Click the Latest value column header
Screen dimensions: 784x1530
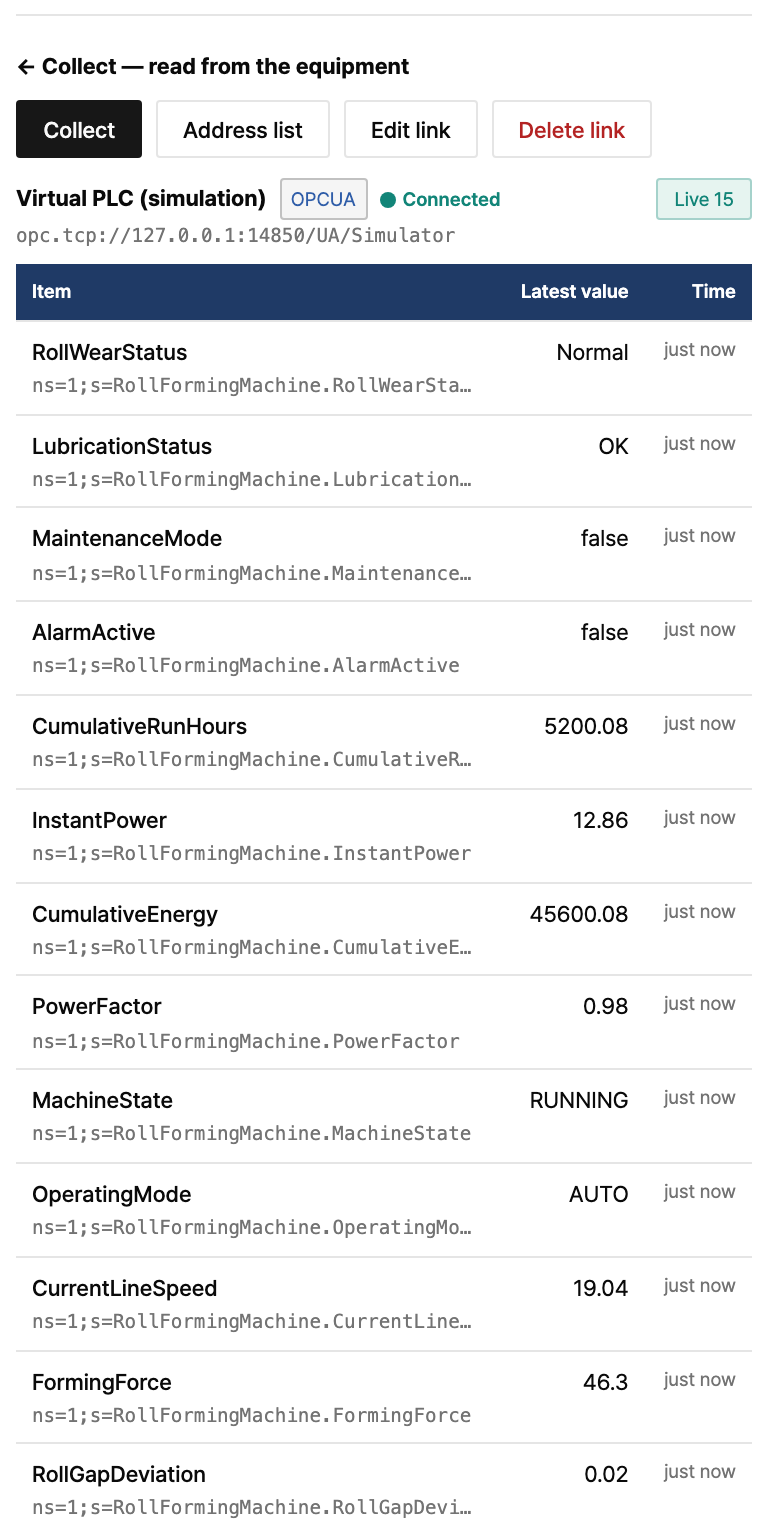click(574, 292)
